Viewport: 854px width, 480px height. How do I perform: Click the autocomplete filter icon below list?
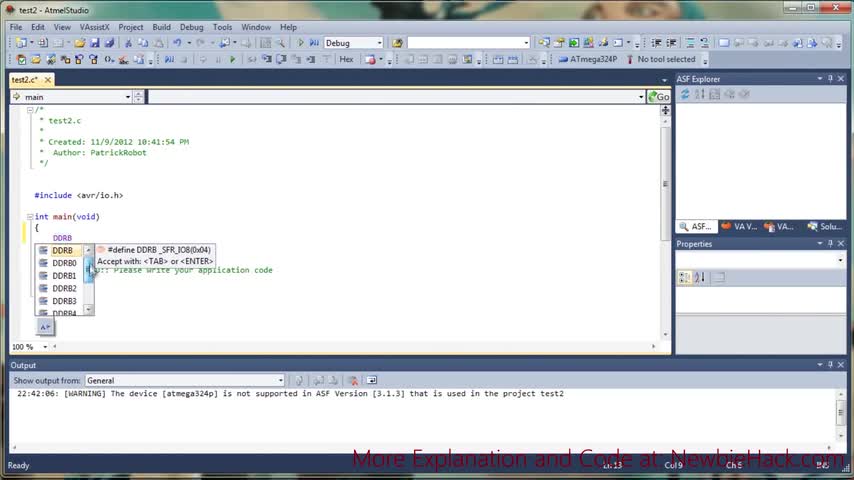point(45,327)
